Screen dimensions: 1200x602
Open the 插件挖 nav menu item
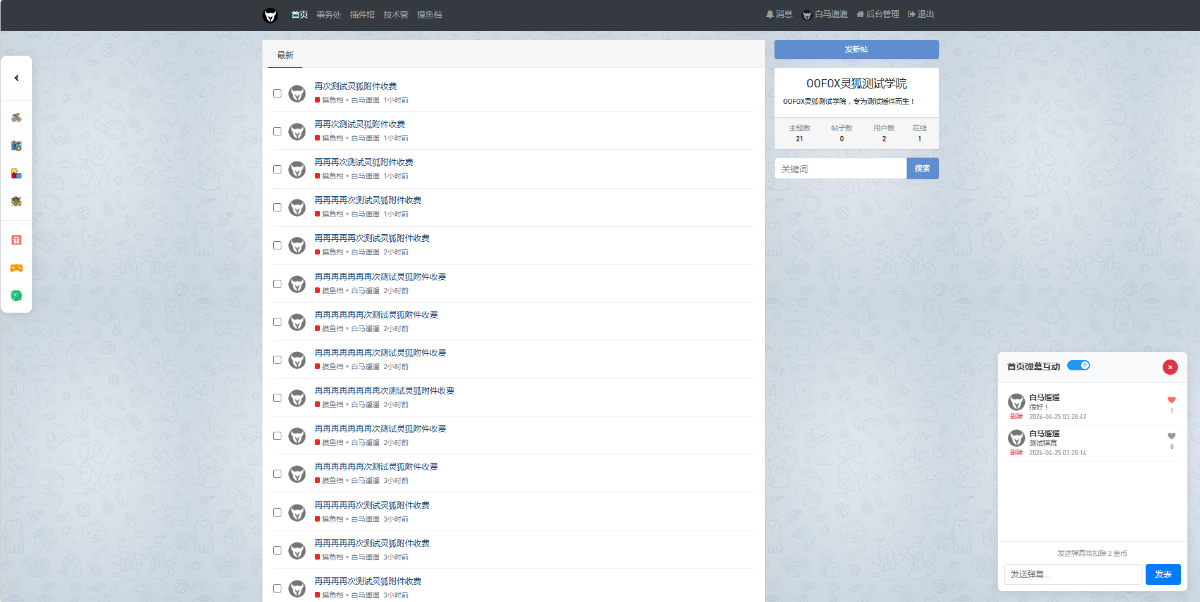(x=362, y=15)
